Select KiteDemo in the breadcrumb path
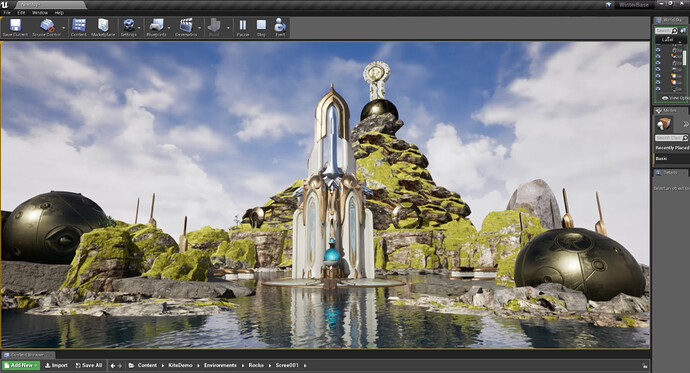 [180, 366]
